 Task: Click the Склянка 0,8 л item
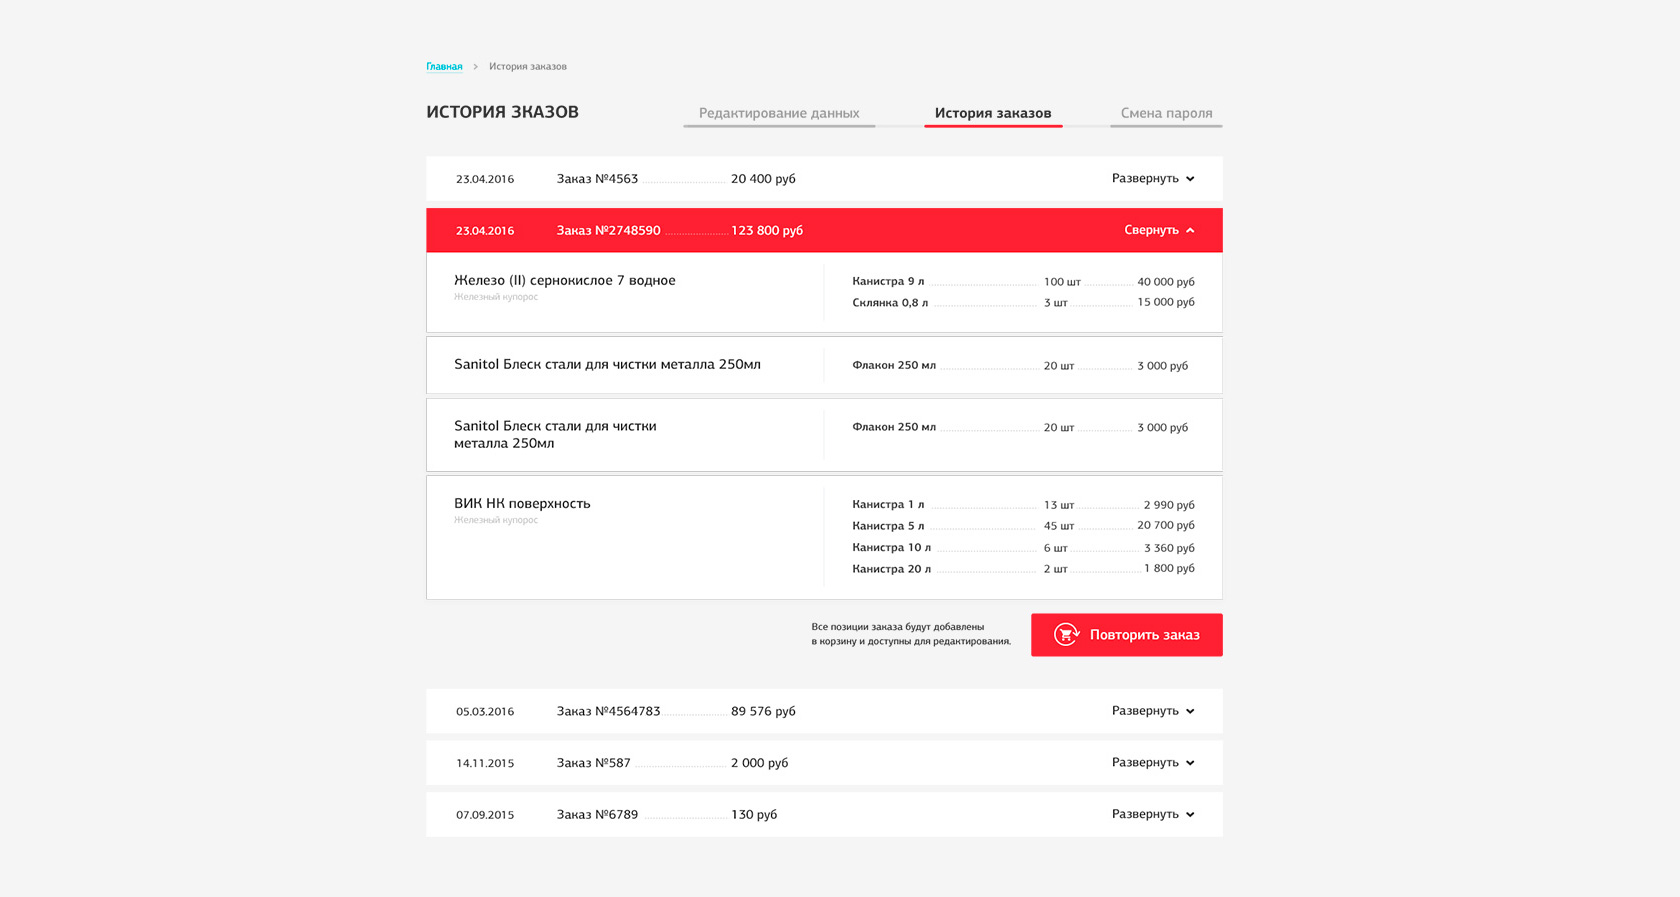tap(890, 303)
